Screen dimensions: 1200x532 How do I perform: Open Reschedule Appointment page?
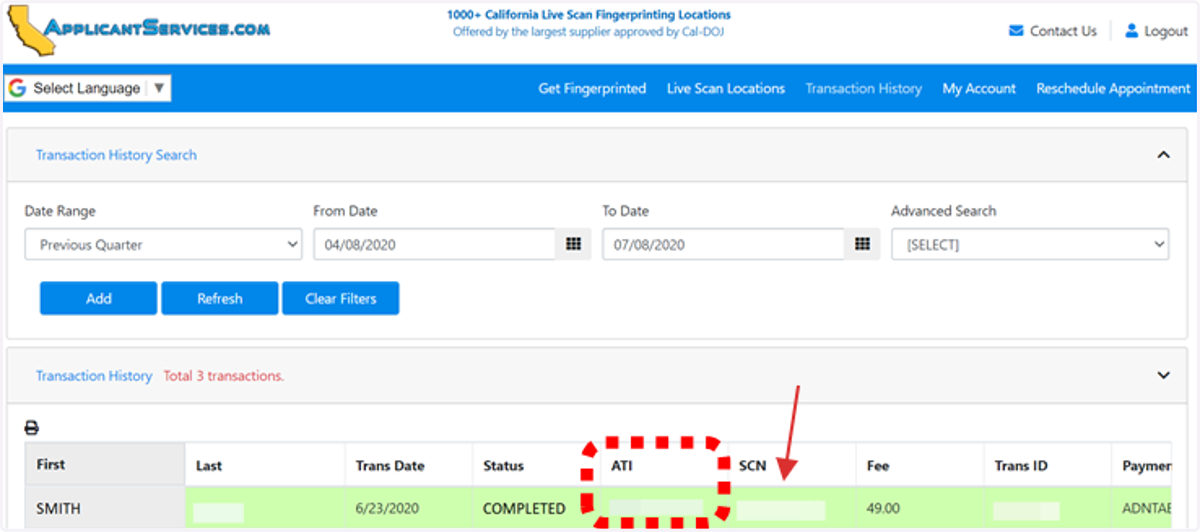tap(1113, 88)
